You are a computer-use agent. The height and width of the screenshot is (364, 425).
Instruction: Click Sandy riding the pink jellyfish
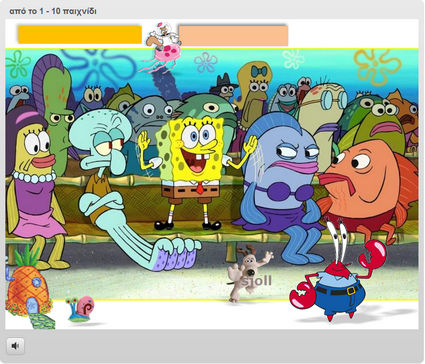click(162, 47)
